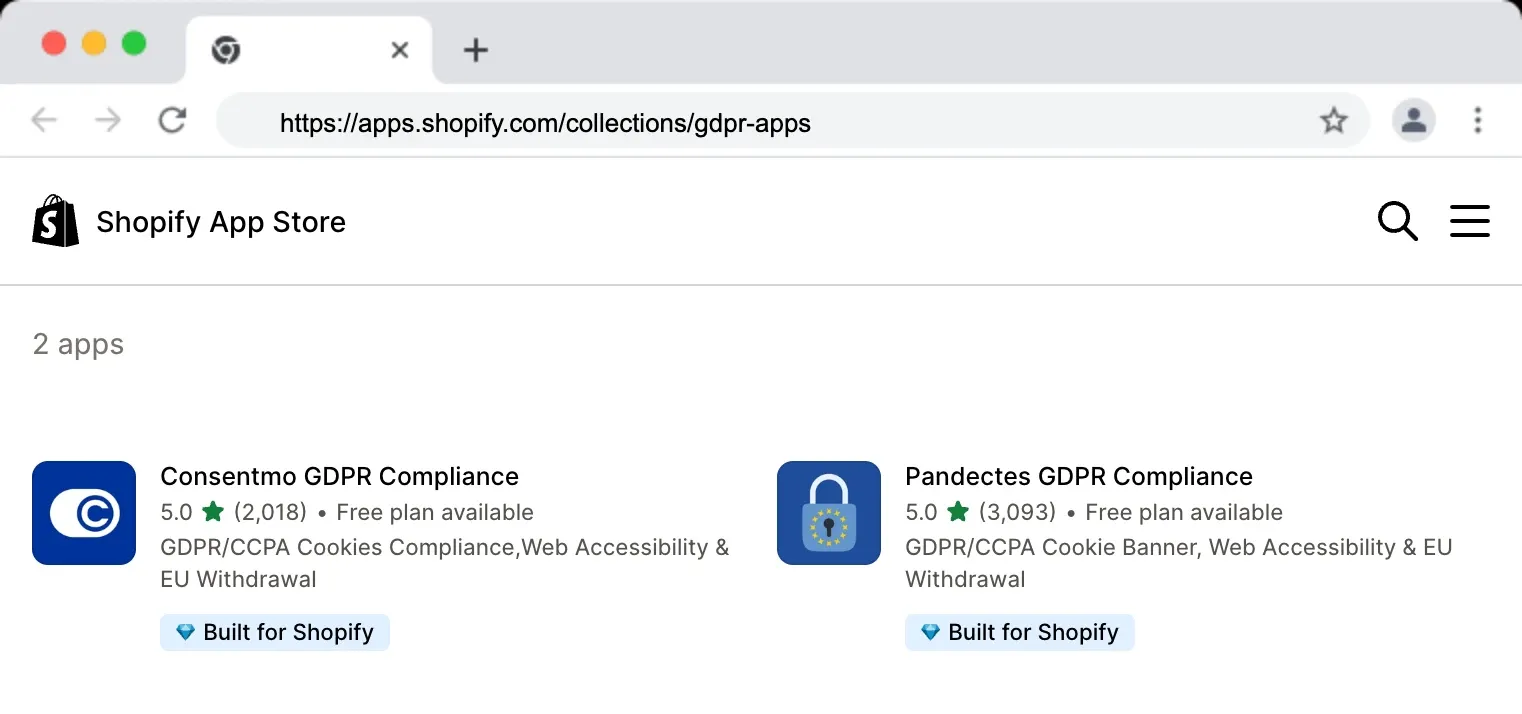1522x714 pixels.
Task: Open the hamburger menu icon
Action: pos(1469,221)
